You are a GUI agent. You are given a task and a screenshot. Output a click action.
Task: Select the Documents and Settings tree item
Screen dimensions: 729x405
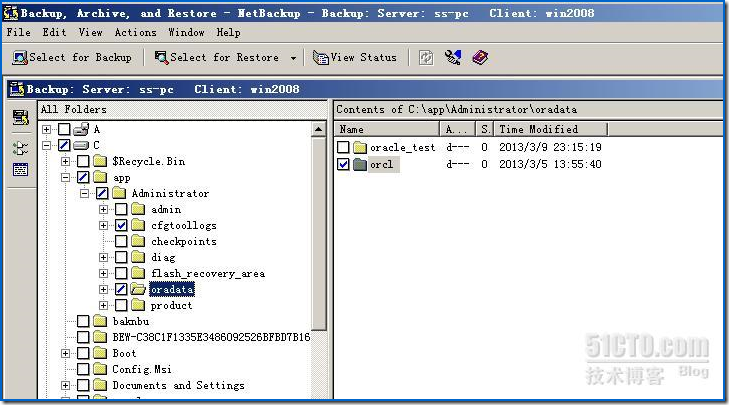click(x=179, y=385)
